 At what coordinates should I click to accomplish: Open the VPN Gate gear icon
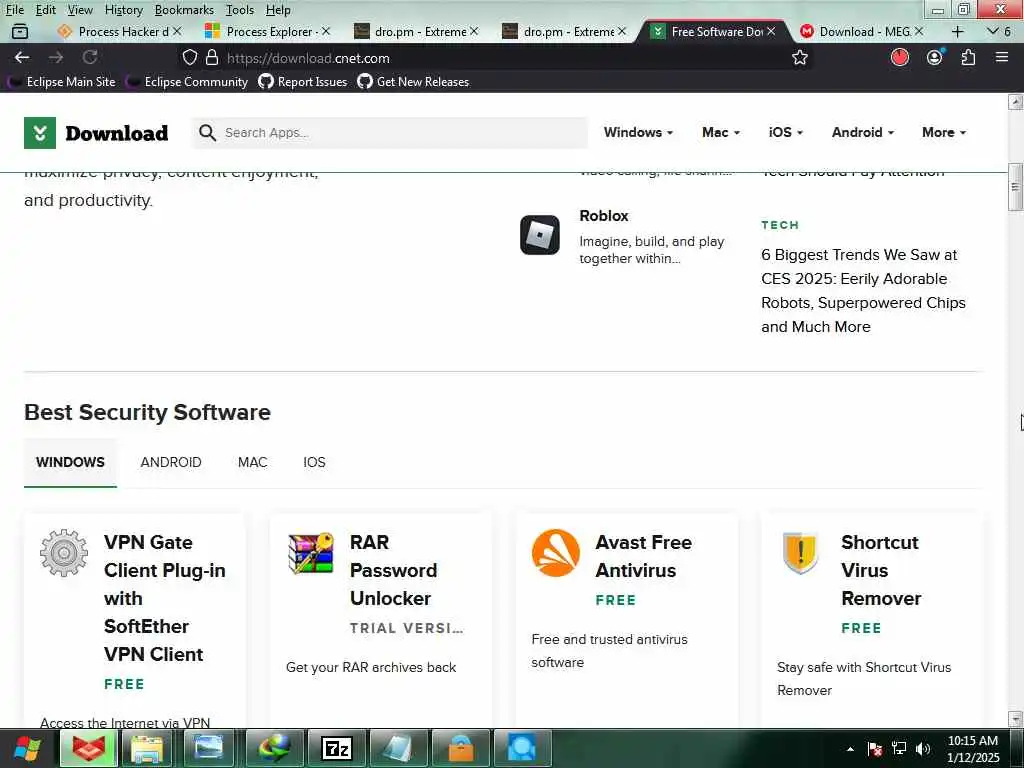[64, 552]
